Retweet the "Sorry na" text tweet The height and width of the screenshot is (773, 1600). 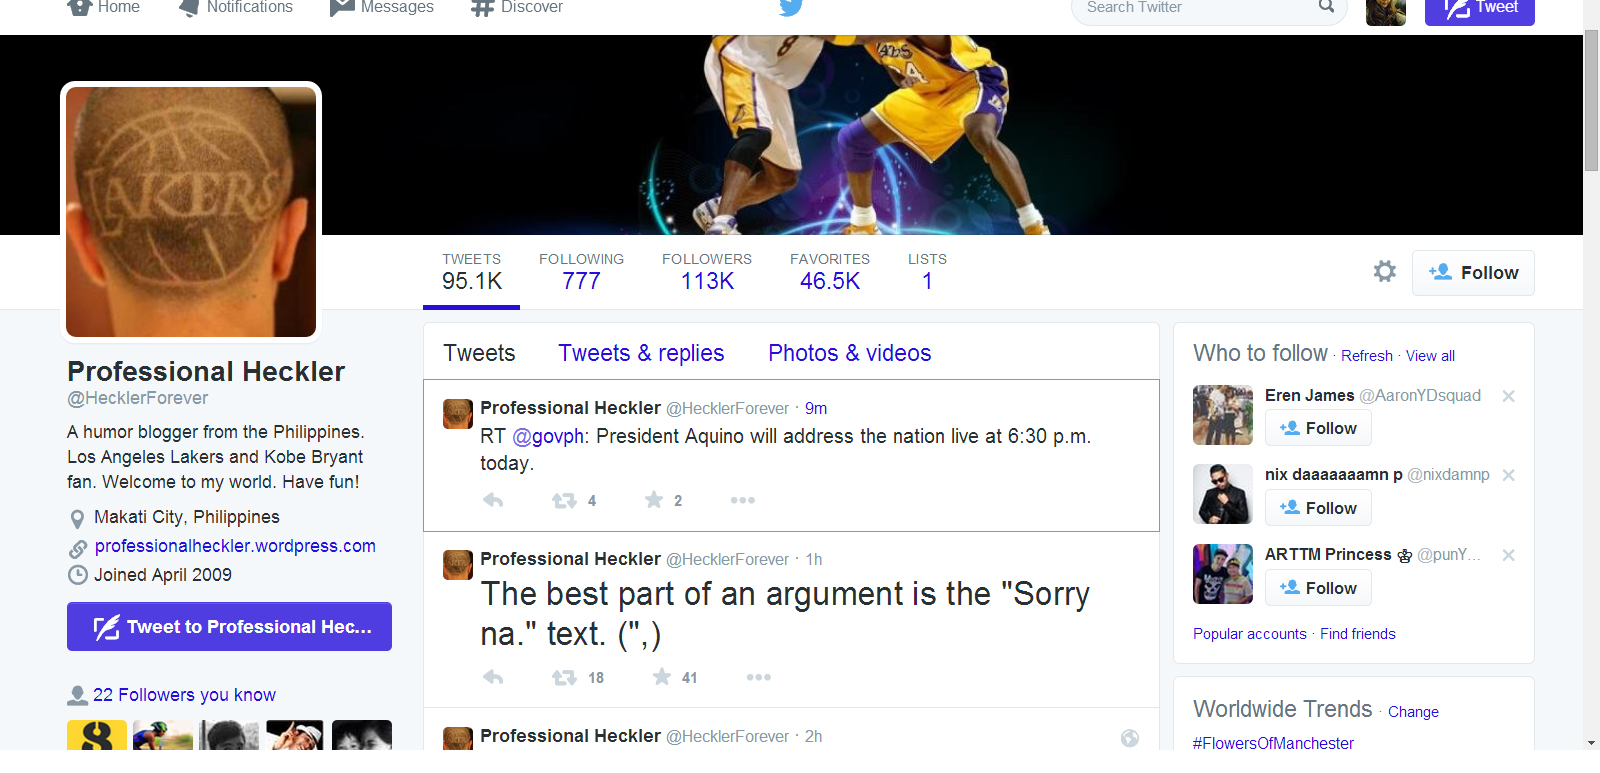(x=565, y=677)
